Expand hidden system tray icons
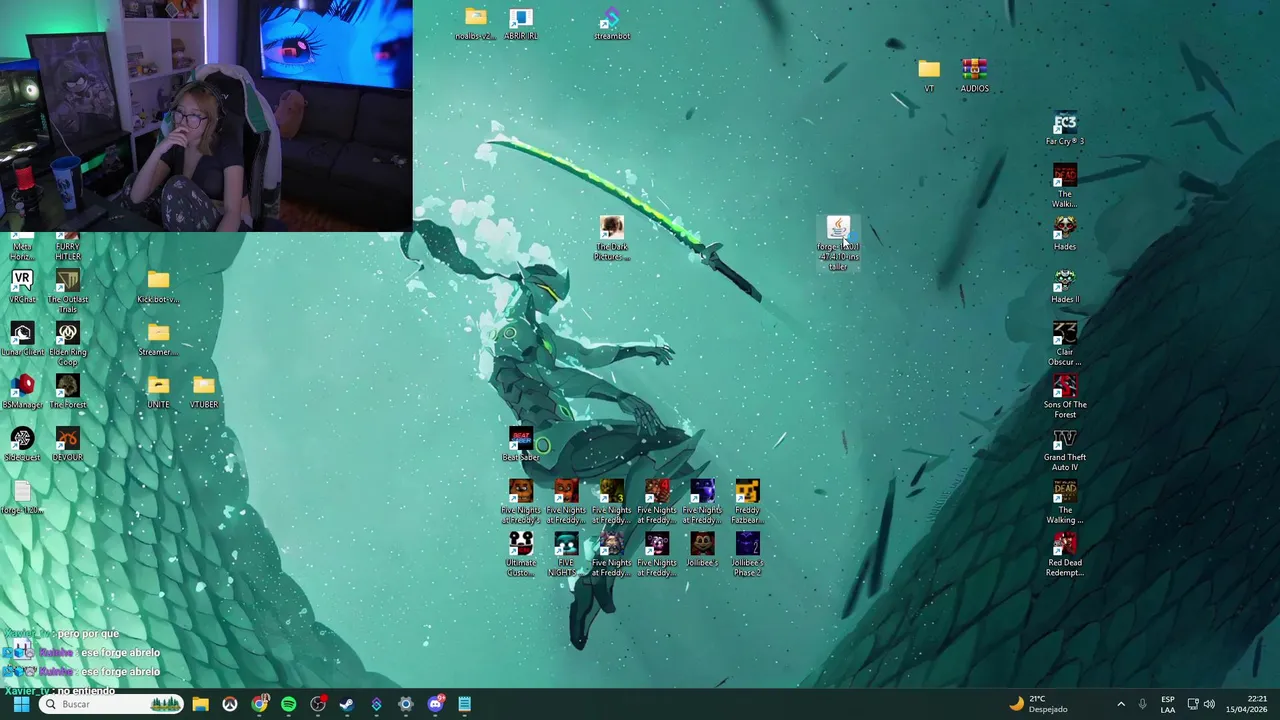 pos(1121,704)
